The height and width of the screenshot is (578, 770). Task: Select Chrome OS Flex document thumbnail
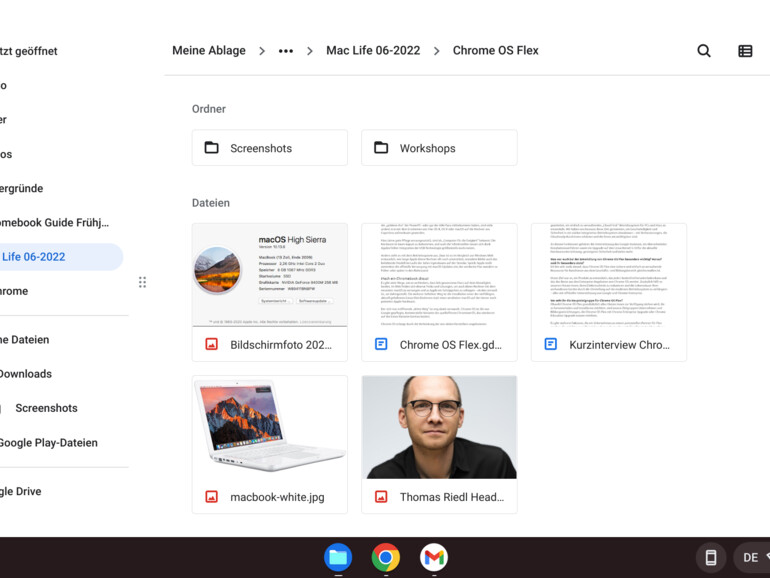[x=439, y=275]
